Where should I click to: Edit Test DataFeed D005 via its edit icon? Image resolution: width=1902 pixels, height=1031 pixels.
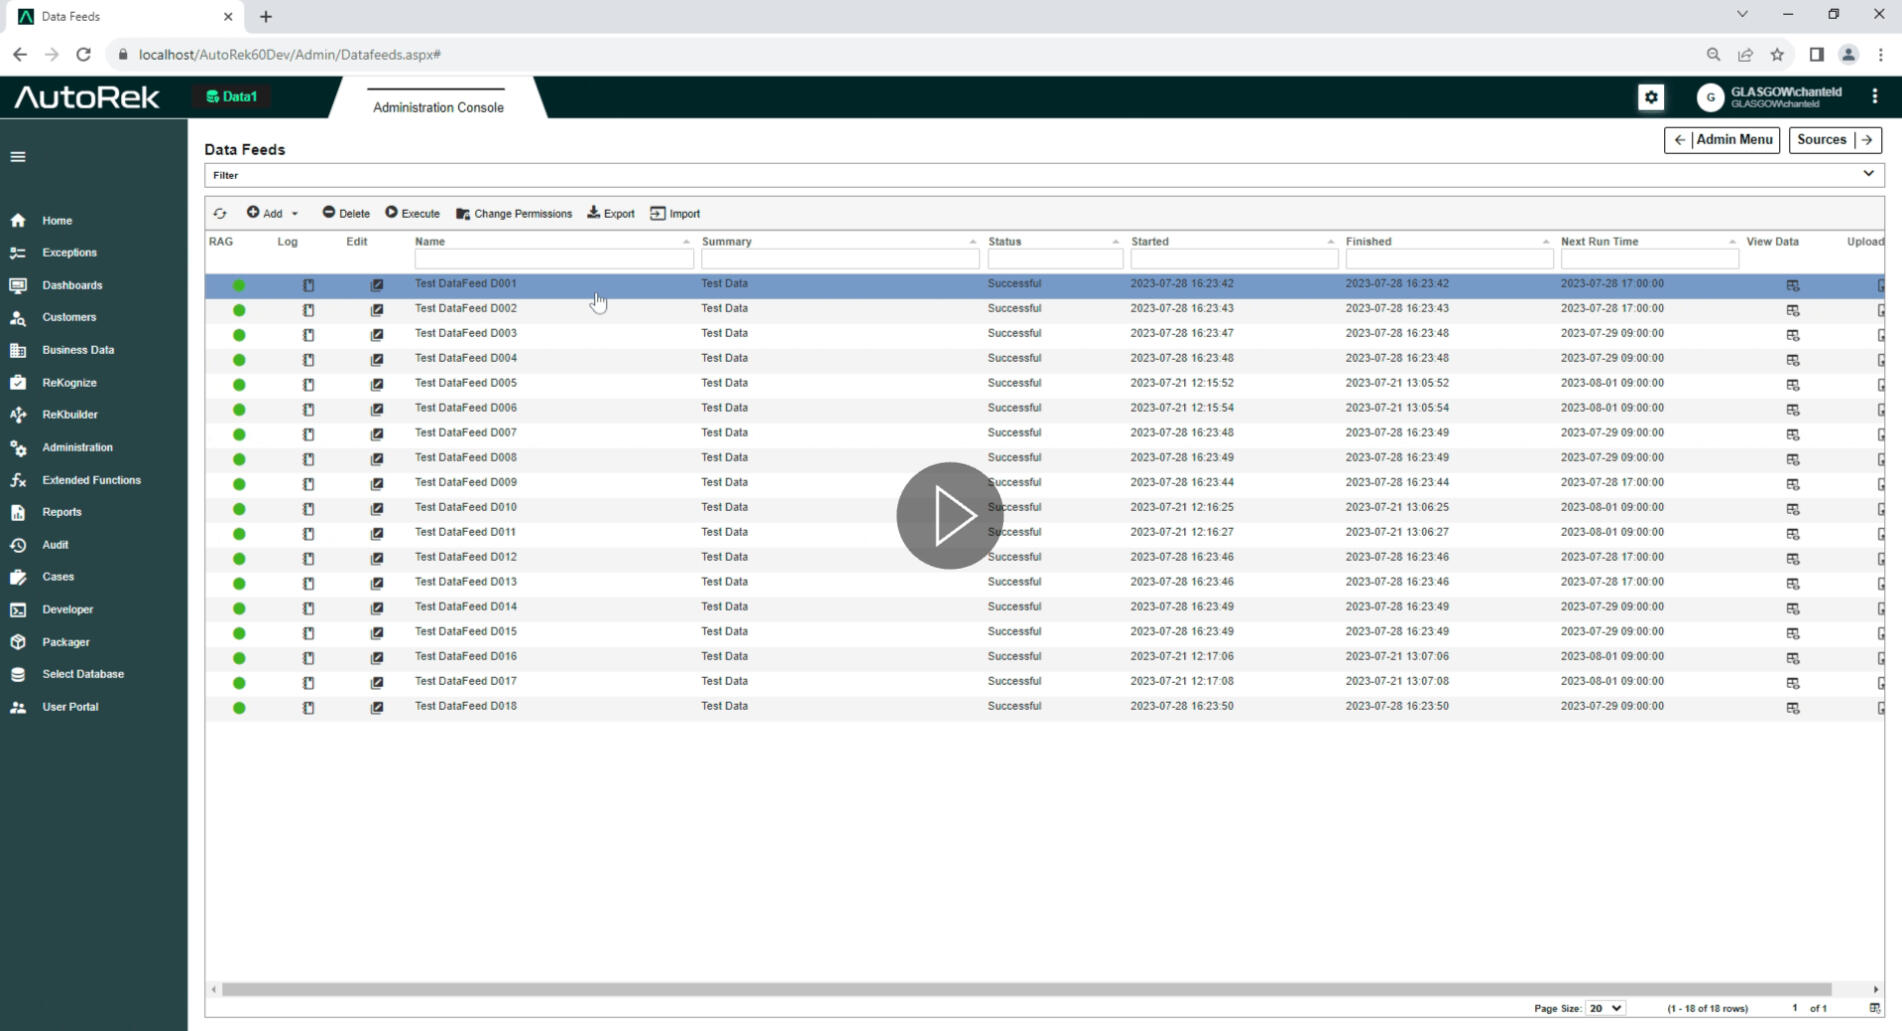(x=377, y=384)
